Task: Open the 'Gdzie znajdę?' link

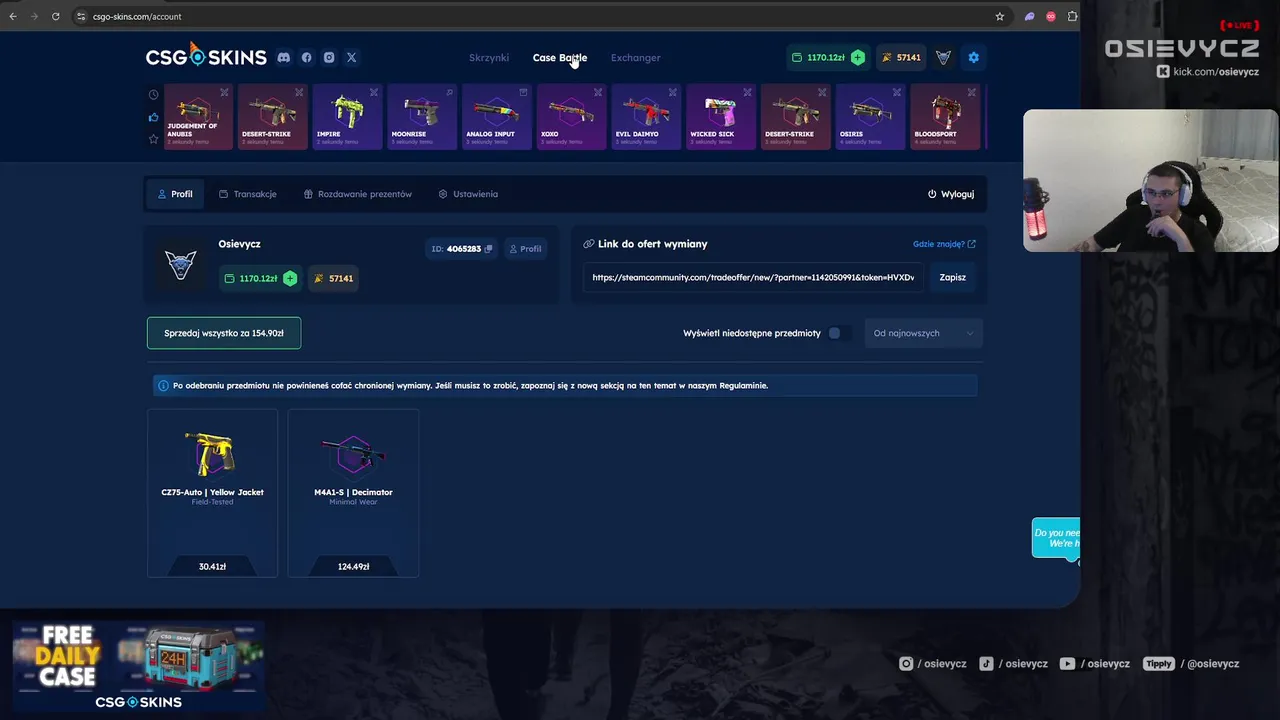Action: click(944, 244)
